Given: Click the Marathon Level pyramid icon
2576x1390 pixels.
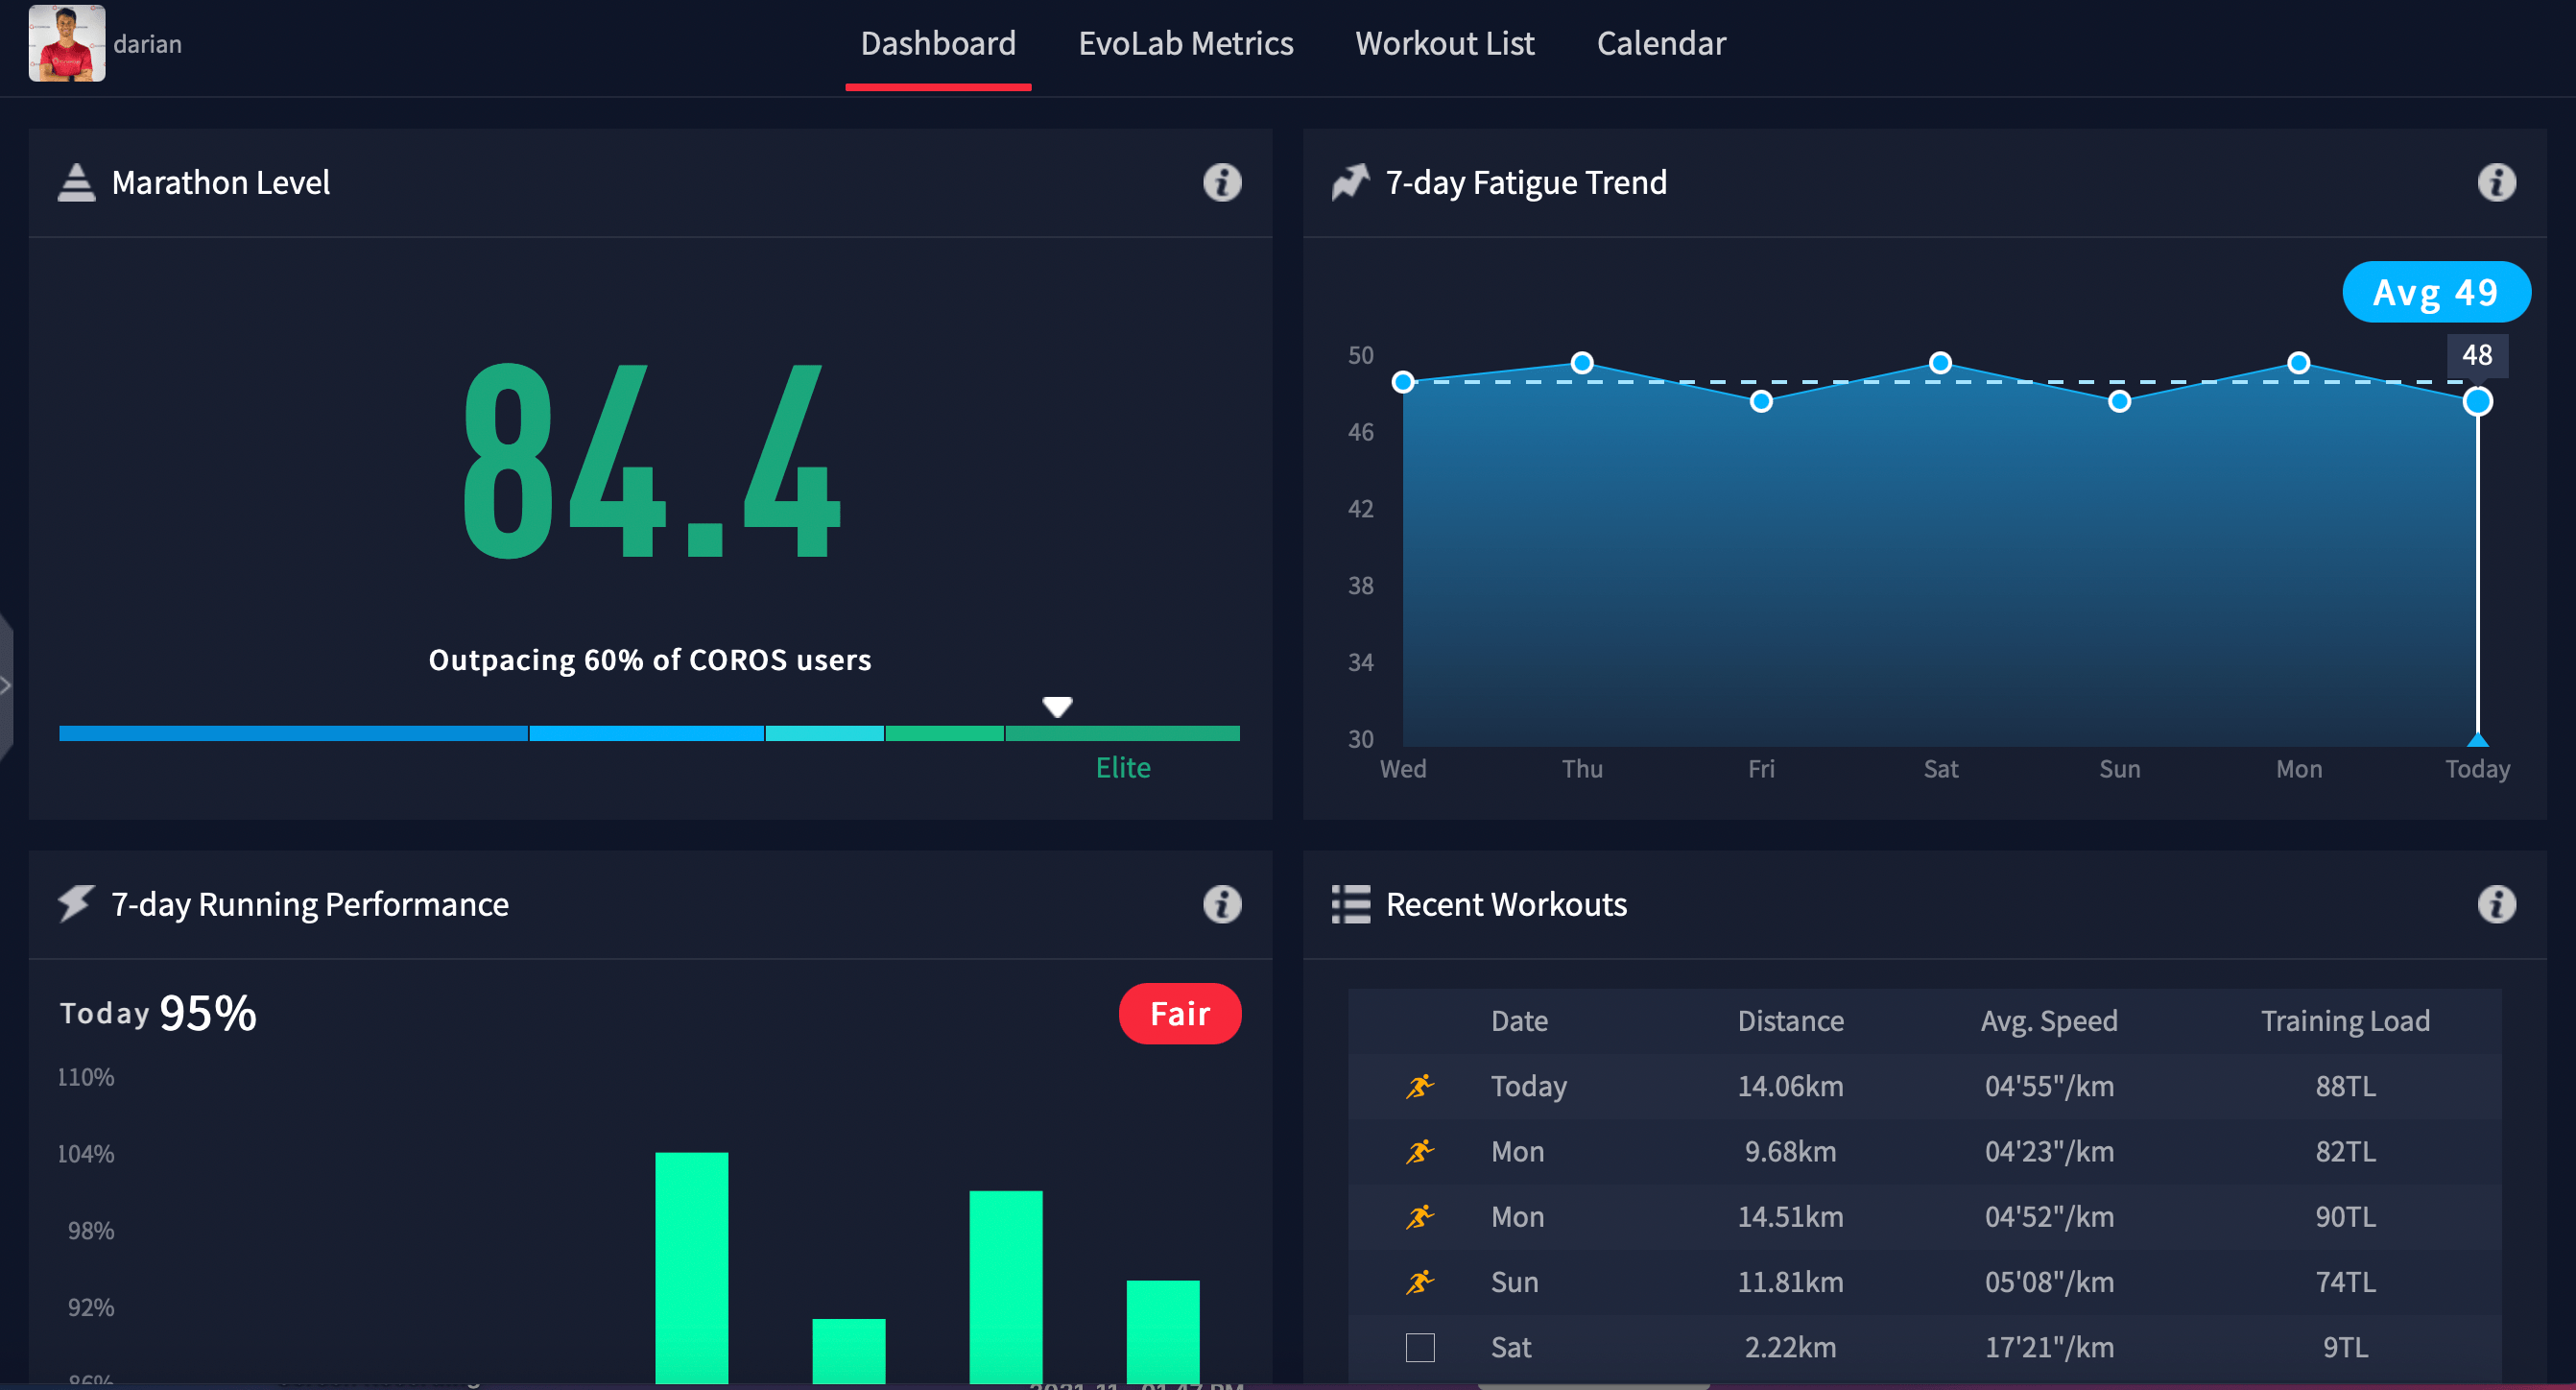Looking at the screenshot, I should pos(76,182).
